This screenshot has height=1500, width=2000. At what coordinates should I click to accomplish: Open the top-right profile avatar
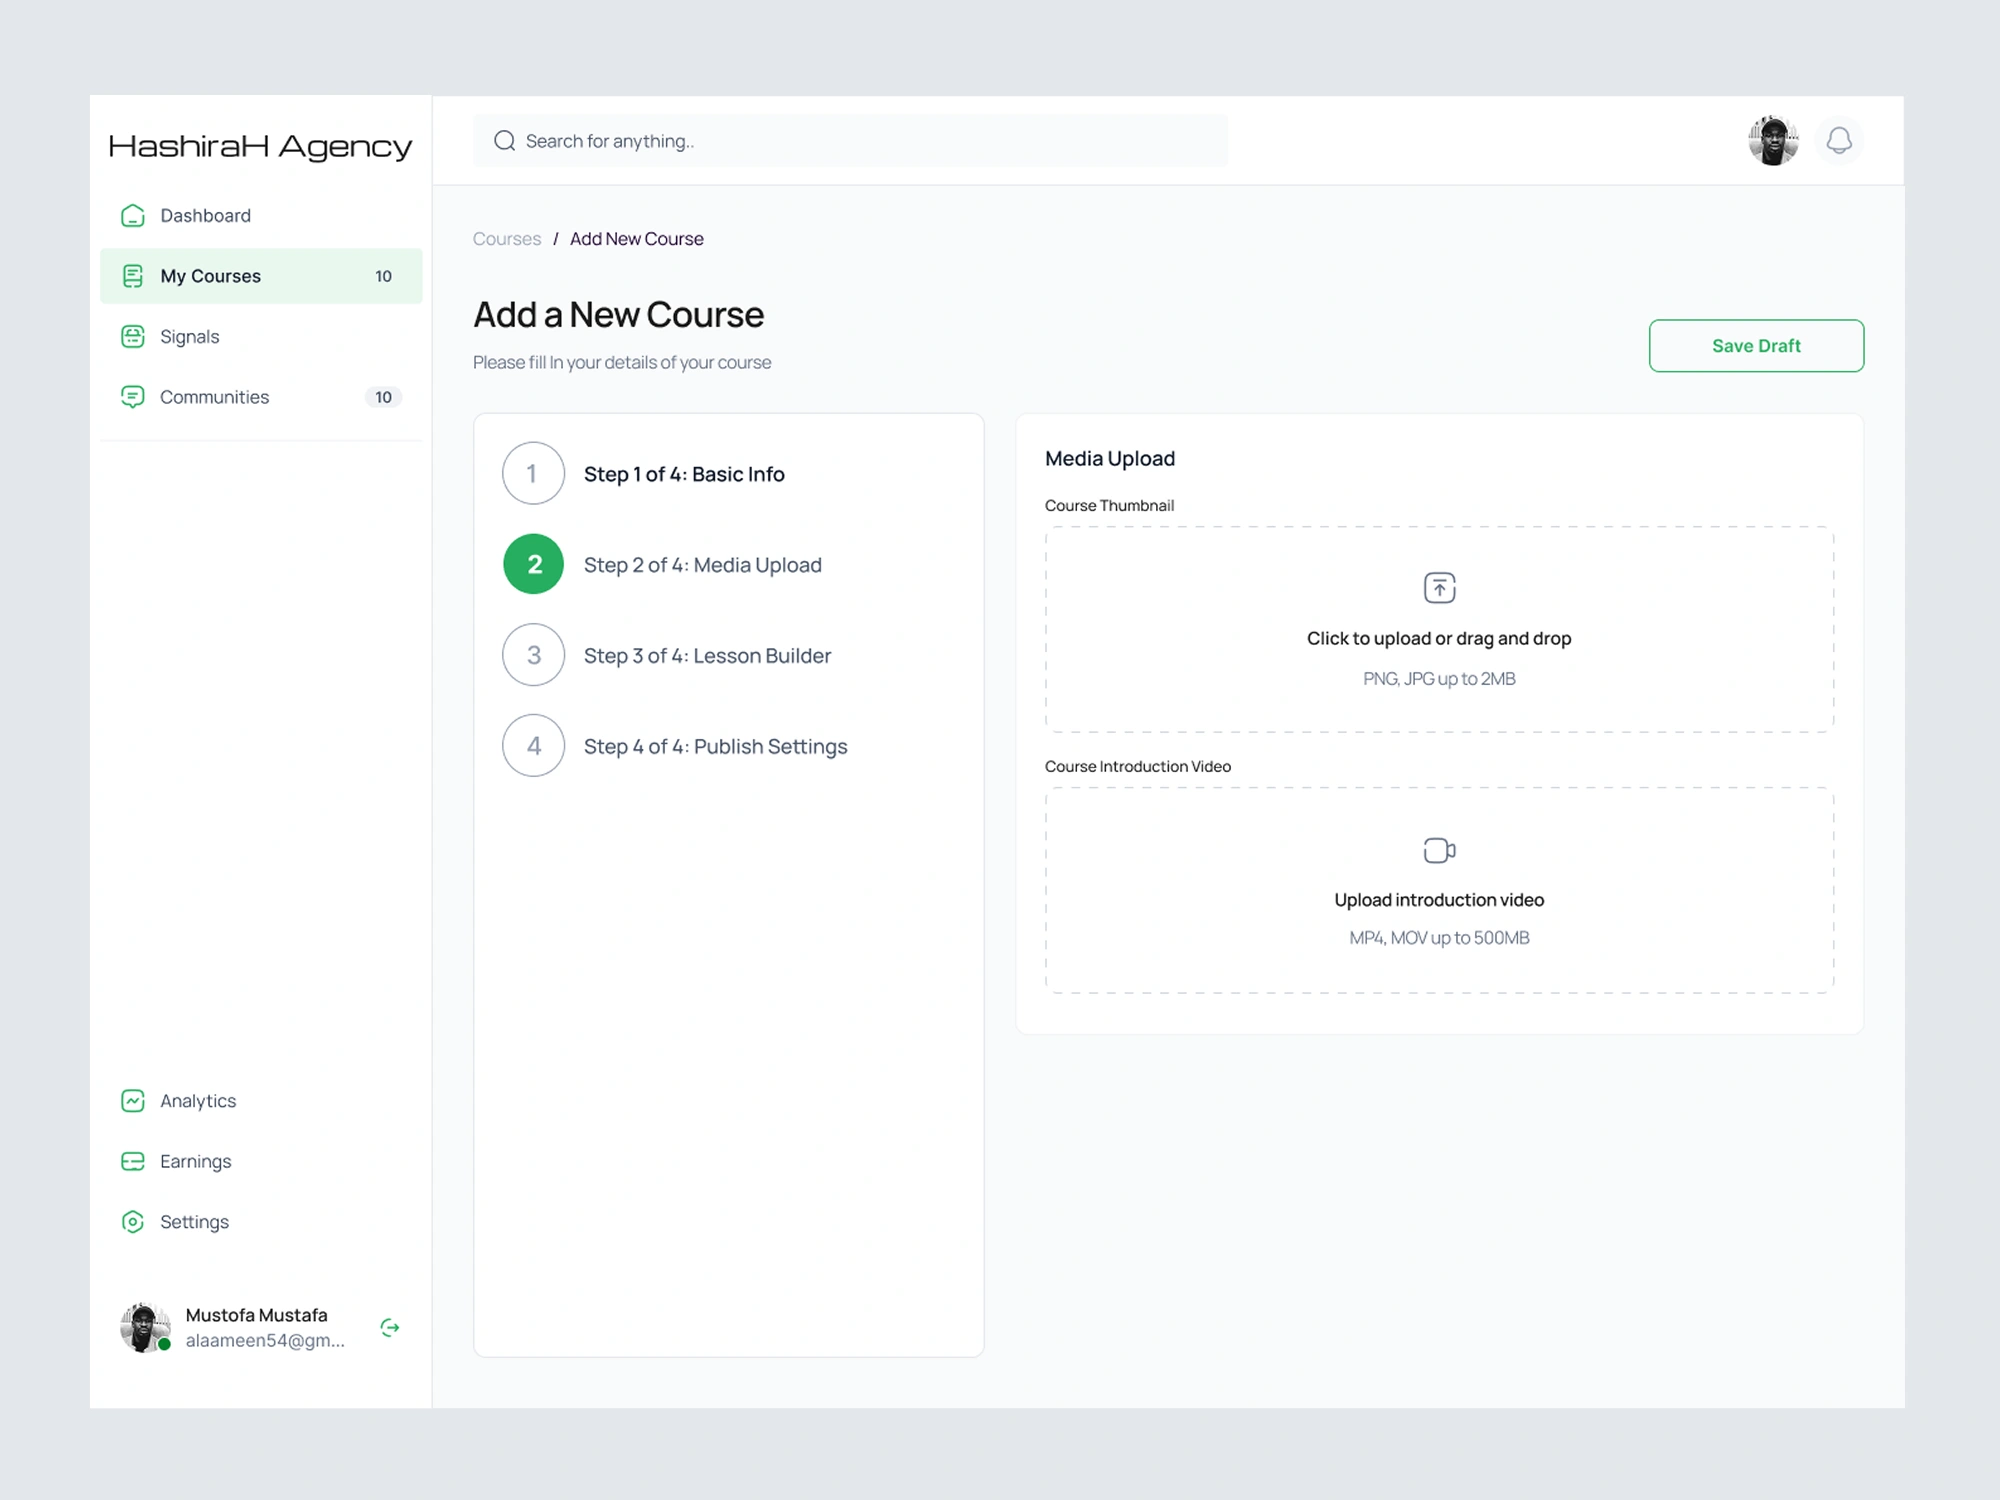[x=1773, y=141]
